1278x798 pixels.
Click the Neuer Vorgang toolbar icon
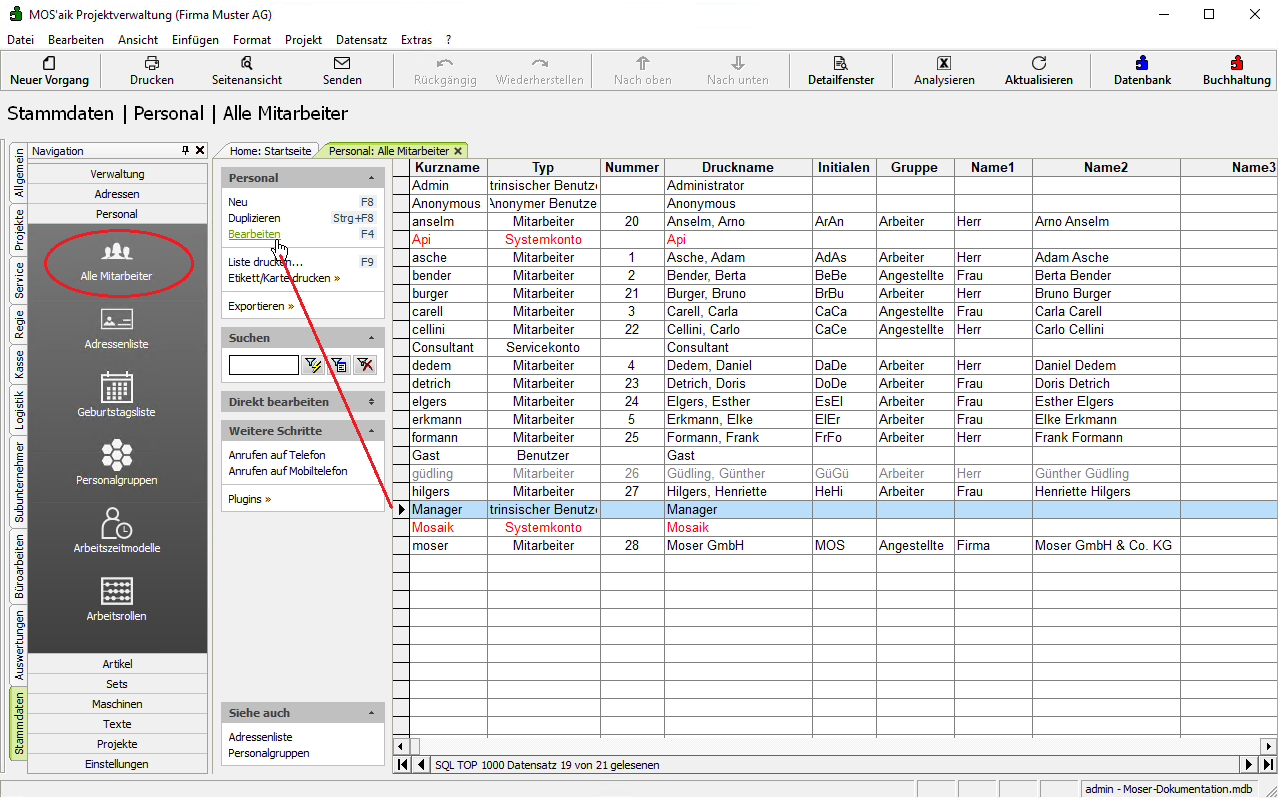tap(49, 63)
